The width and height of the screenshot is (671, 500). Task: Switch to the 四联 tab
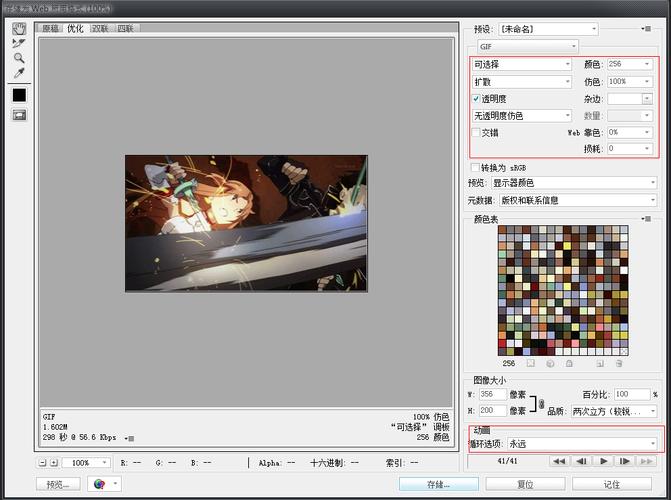click(x=125, y=28)
